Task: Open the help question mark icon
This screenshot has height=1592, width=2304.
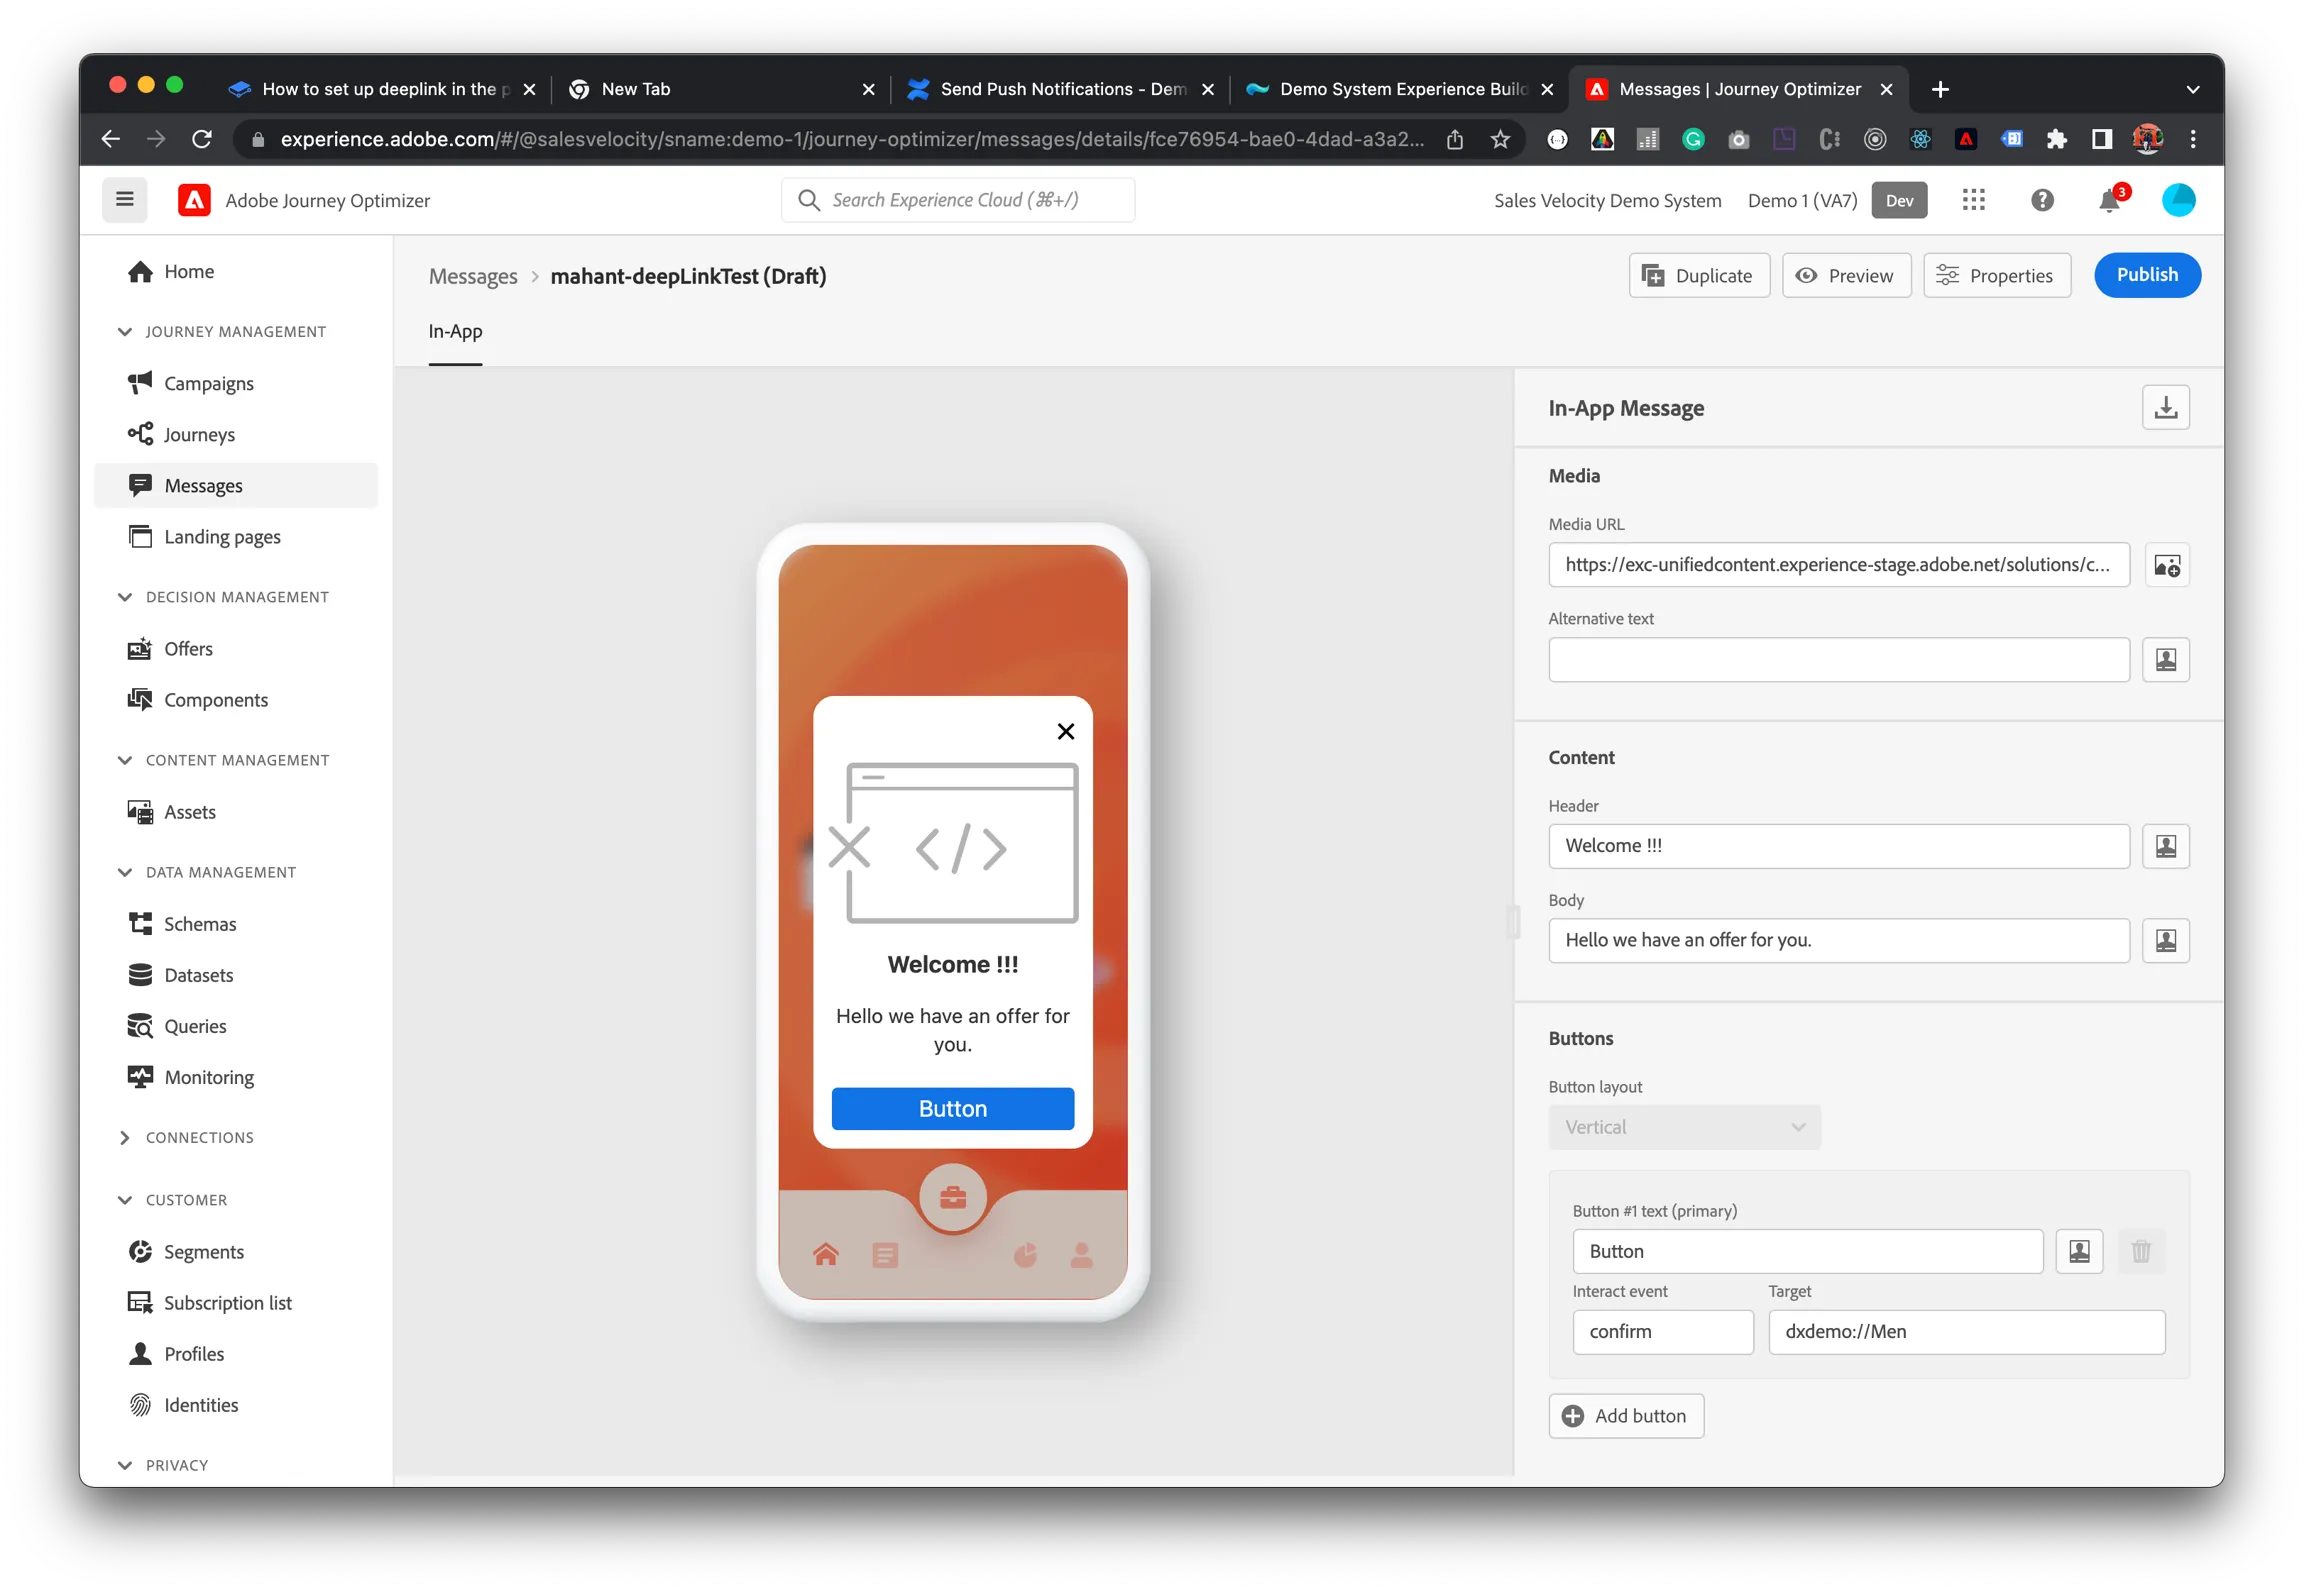Action: (2041, 200)
